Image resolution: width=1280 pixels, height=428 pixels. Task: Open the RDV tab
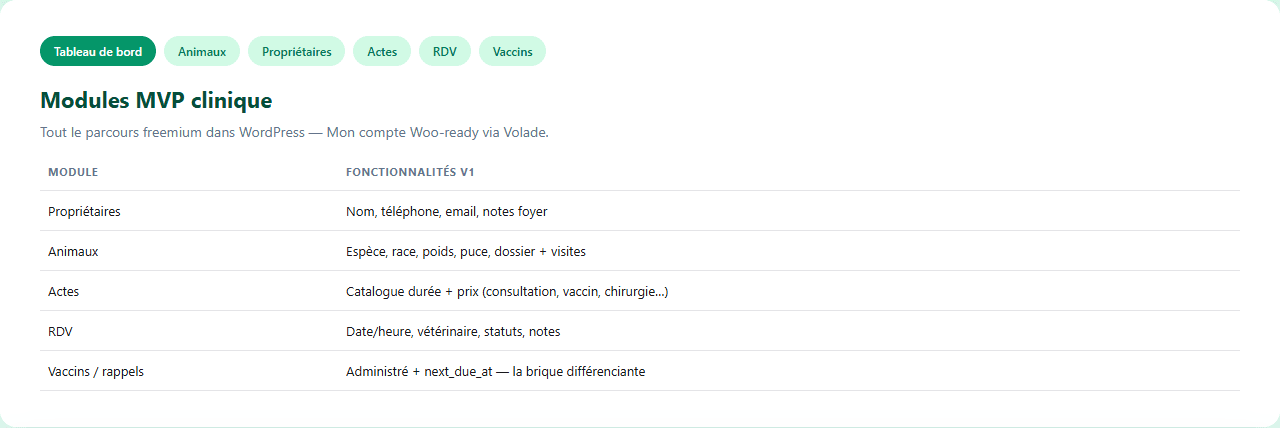pyautogui.click(x=445, y=51)
